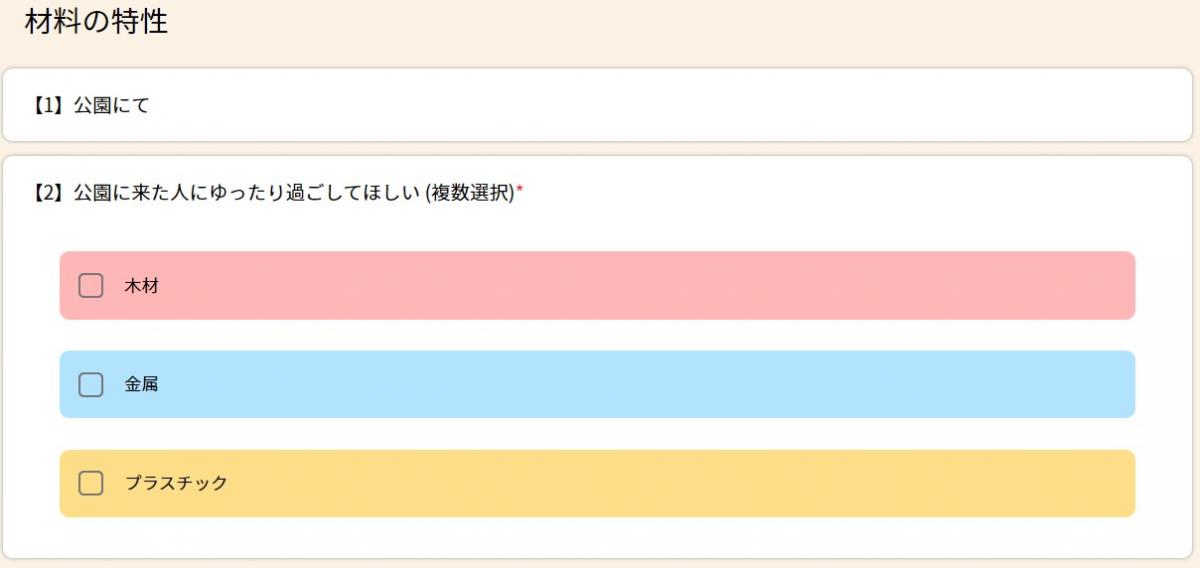
Task: Open the 【1】公園にて section card
Action: tap(598, 105)
